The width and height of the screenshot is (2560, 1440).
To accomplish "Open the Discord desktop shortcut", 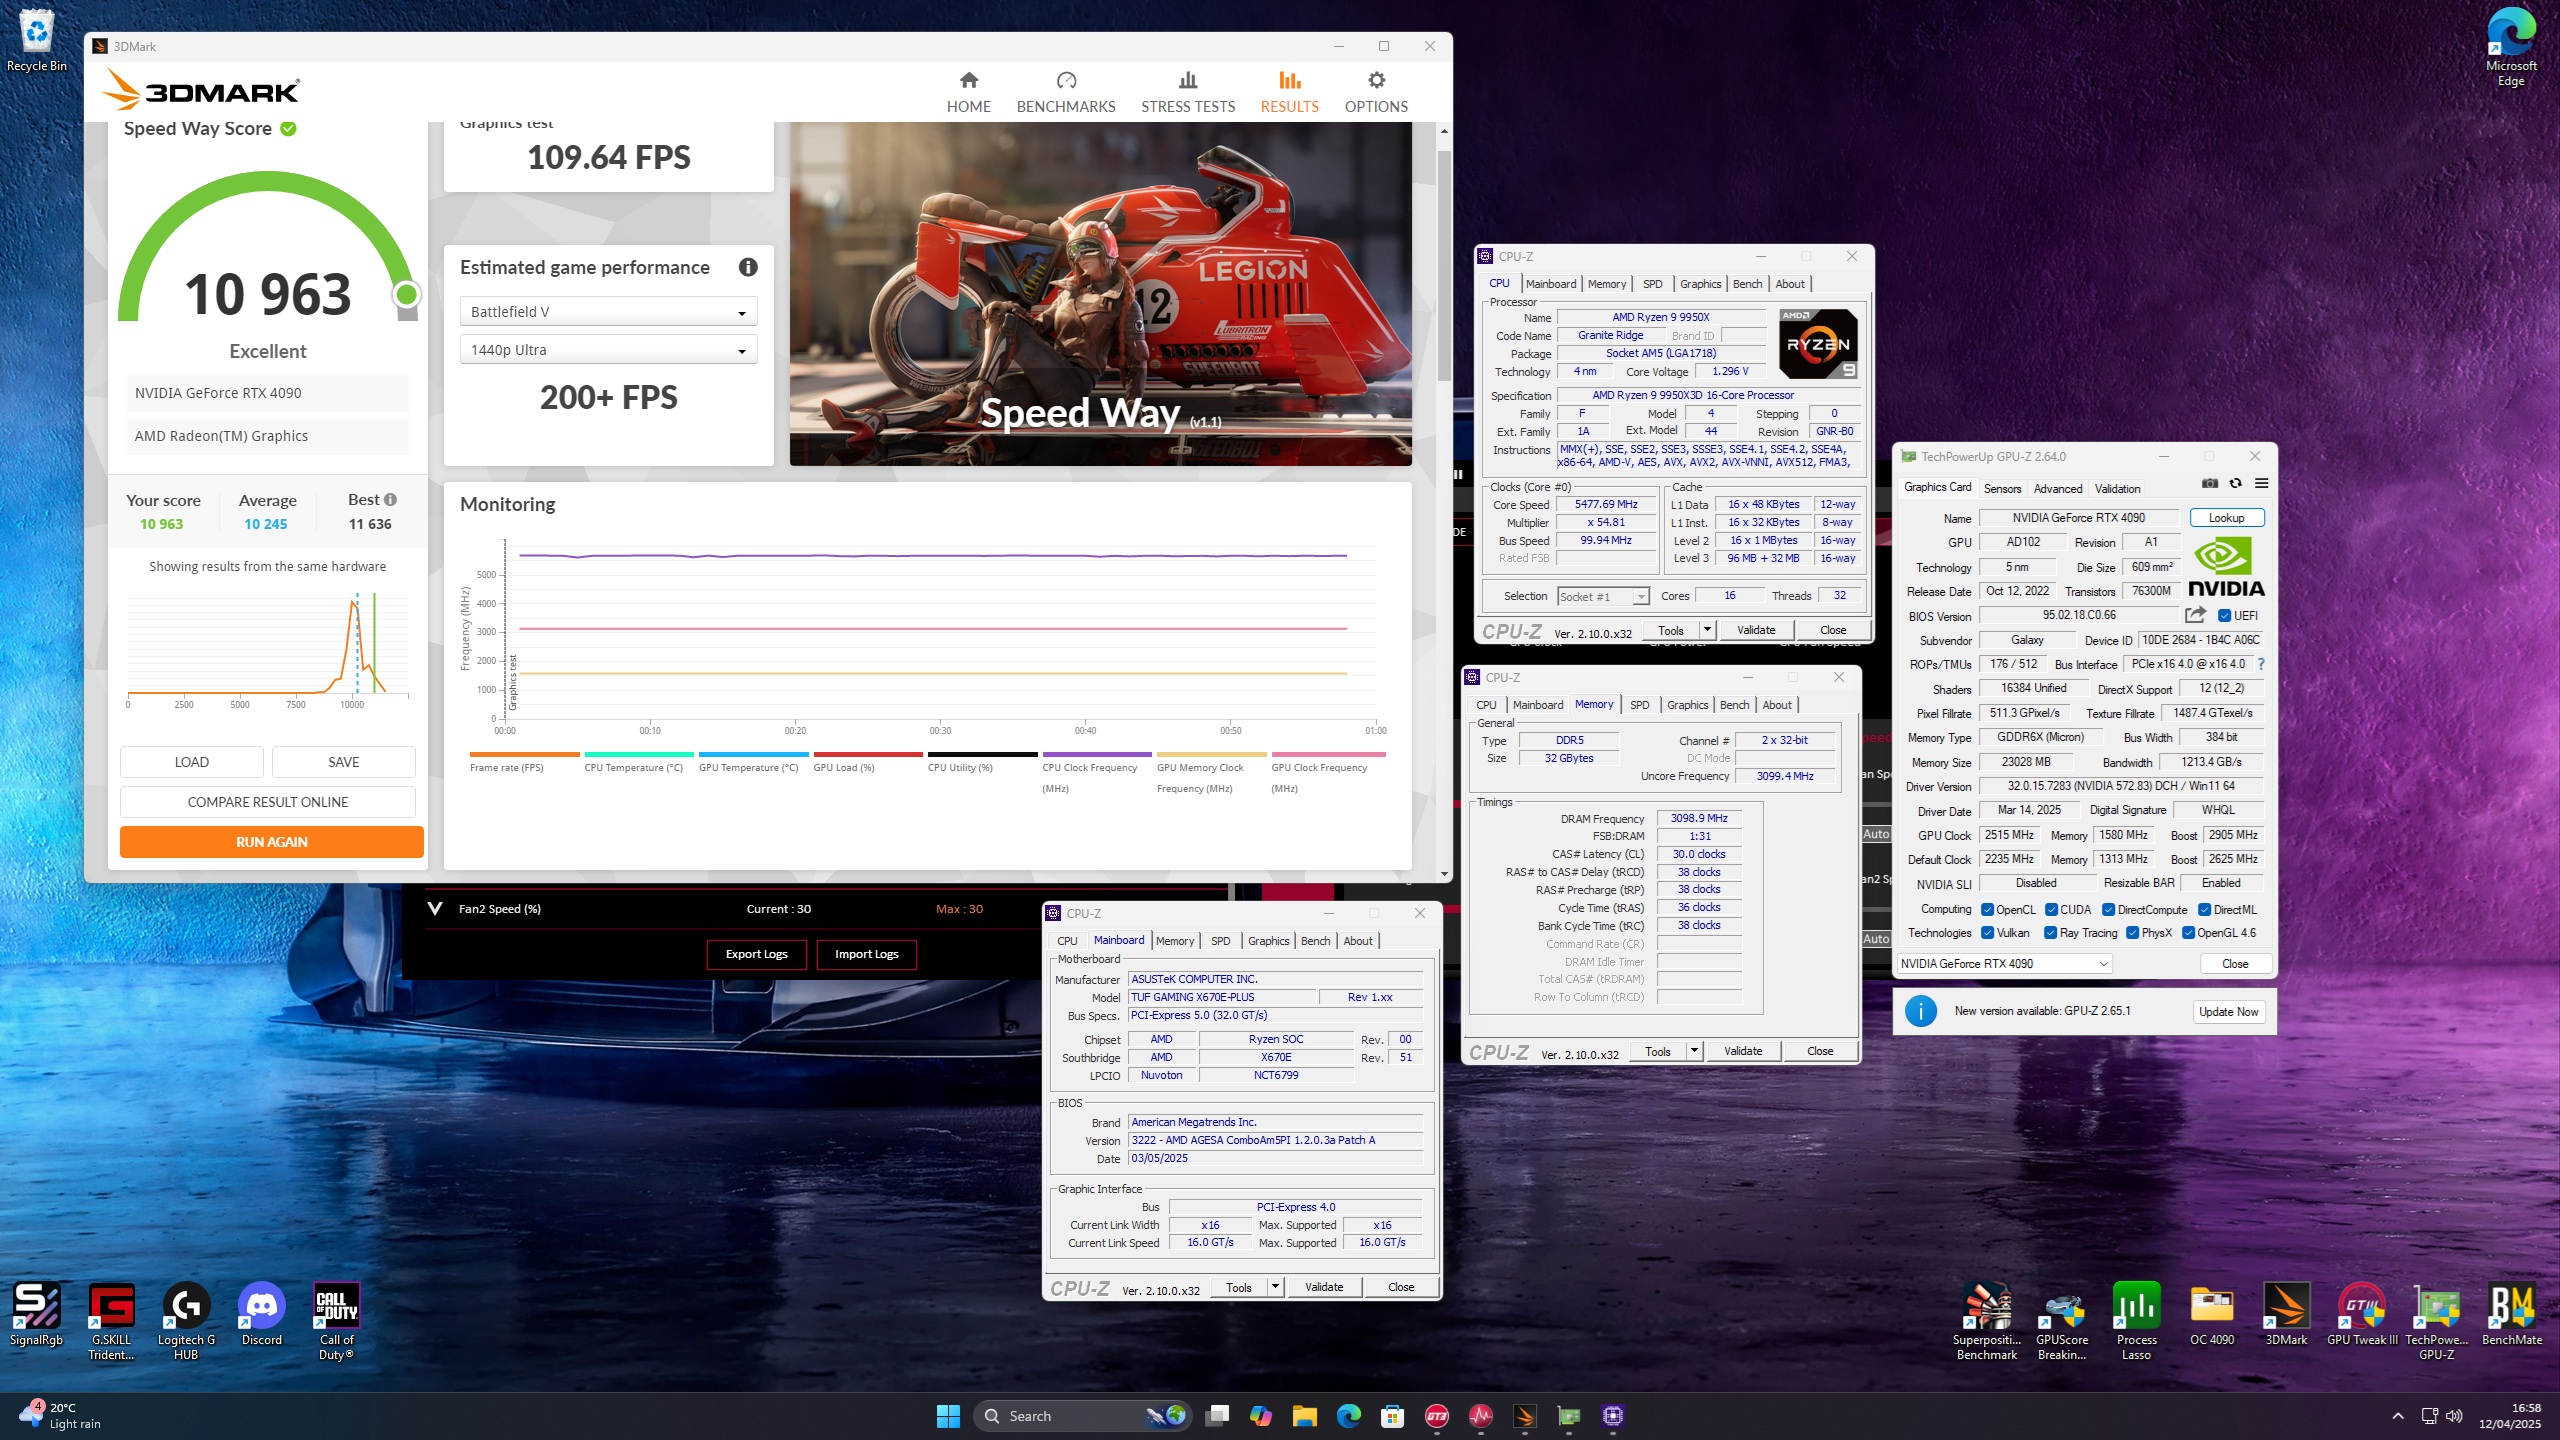I will [262, 1314].
